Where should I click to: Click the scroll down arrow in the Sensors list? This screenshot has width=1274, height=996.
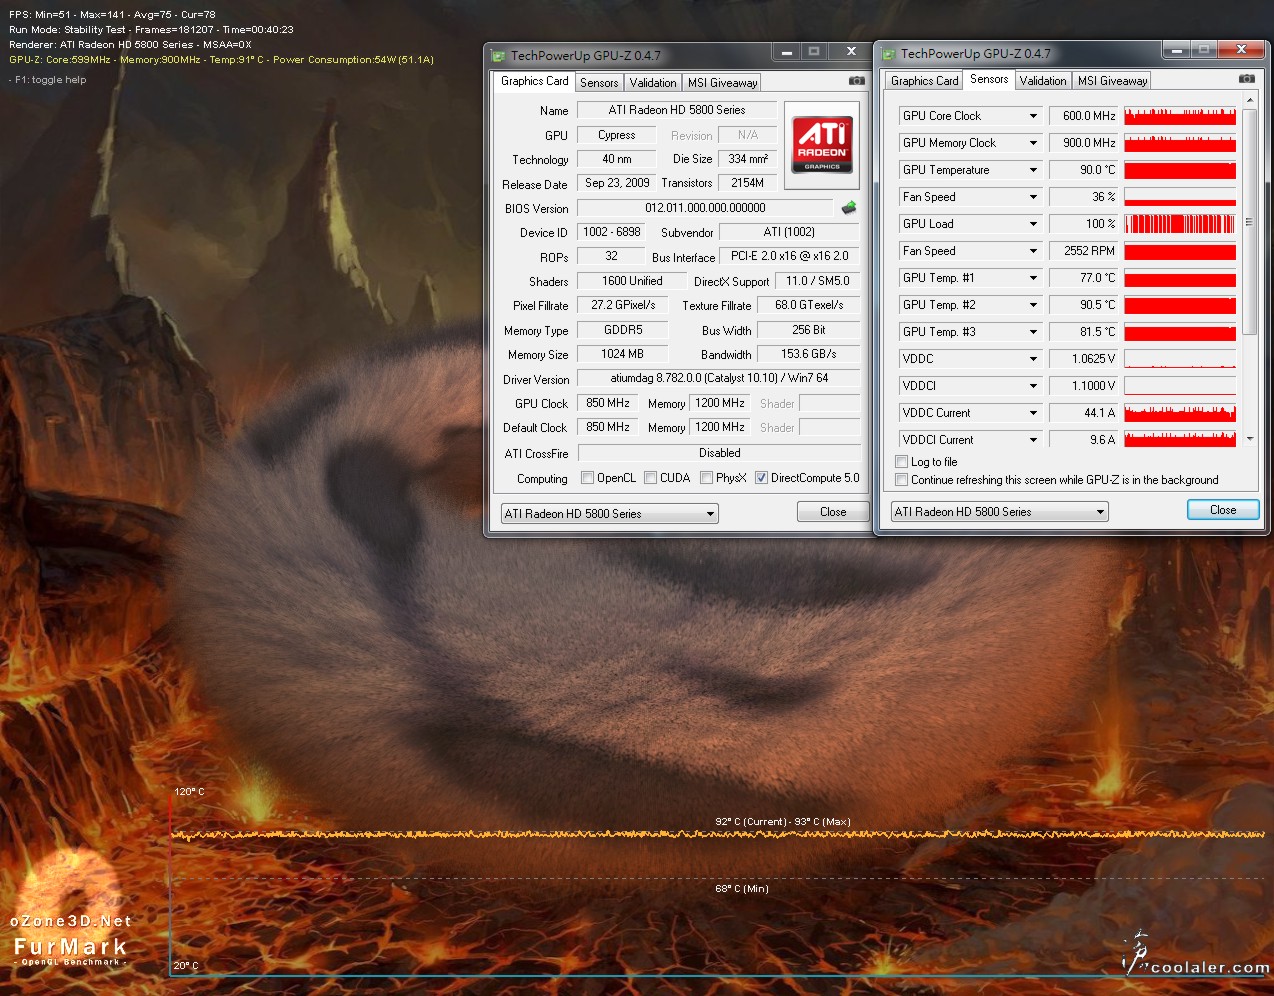coord(1250,439)
